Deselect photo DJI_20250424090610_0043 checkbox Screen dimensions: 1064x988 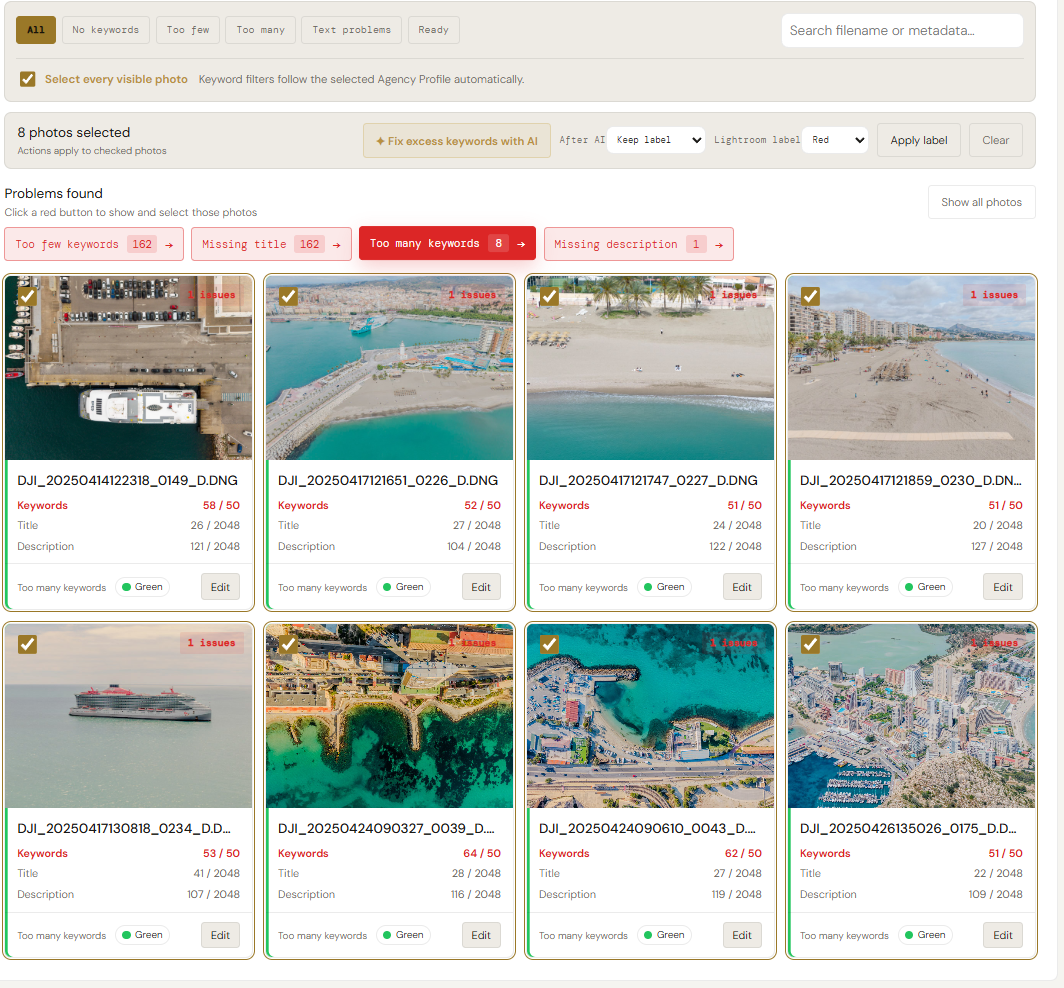coord(550,644)
